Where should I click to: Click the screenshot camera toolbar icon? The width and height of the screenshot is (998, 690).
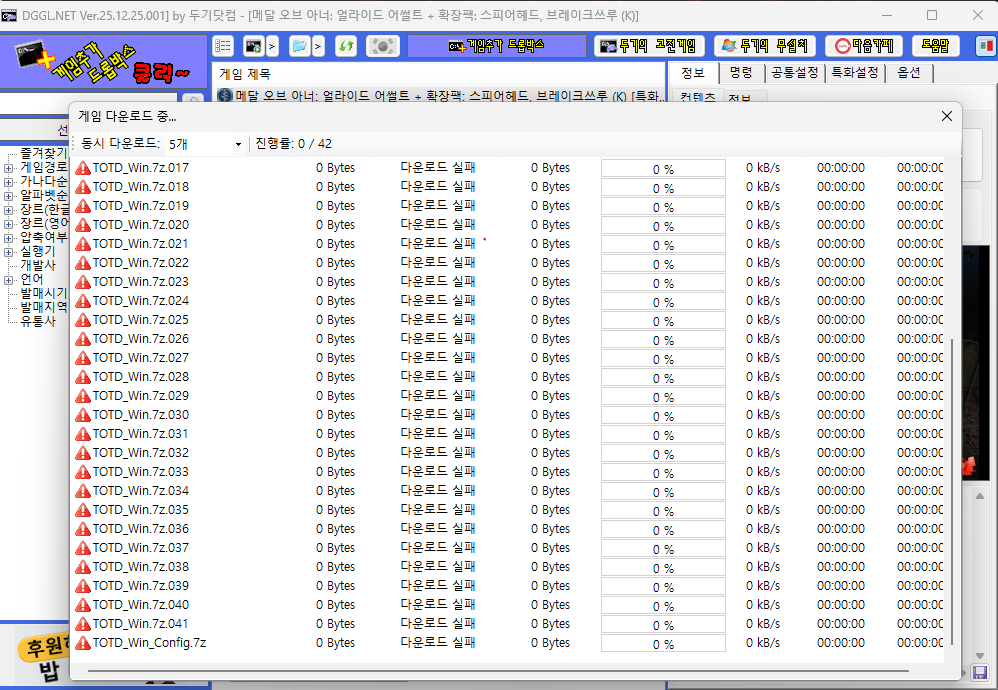(x=383, y=46)
